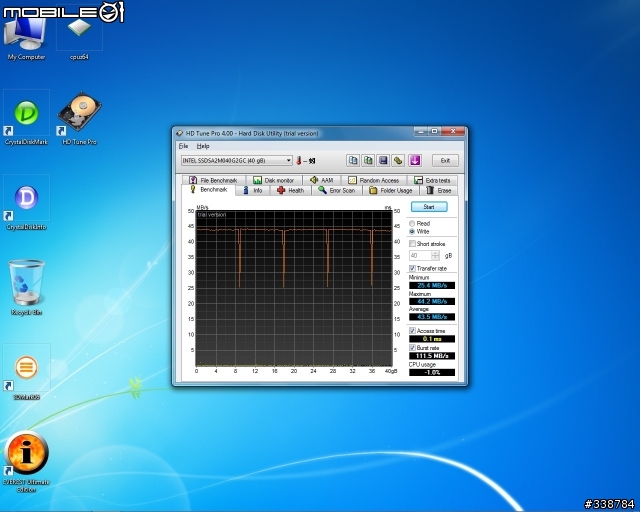Open My Computer desktop icon
The width and height of the screenshot is (640, 512).
pos(26,37)
